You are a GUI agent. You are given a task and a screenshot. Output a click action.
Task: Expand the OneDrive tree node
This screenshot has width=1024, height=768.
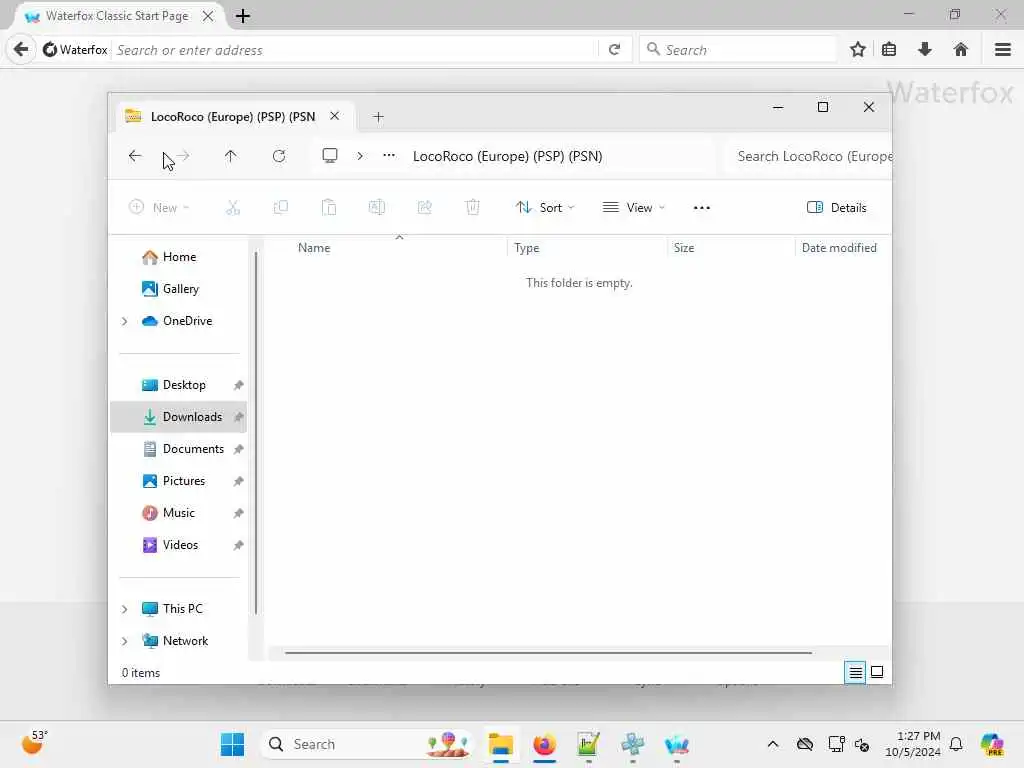(x=125, y=321)
